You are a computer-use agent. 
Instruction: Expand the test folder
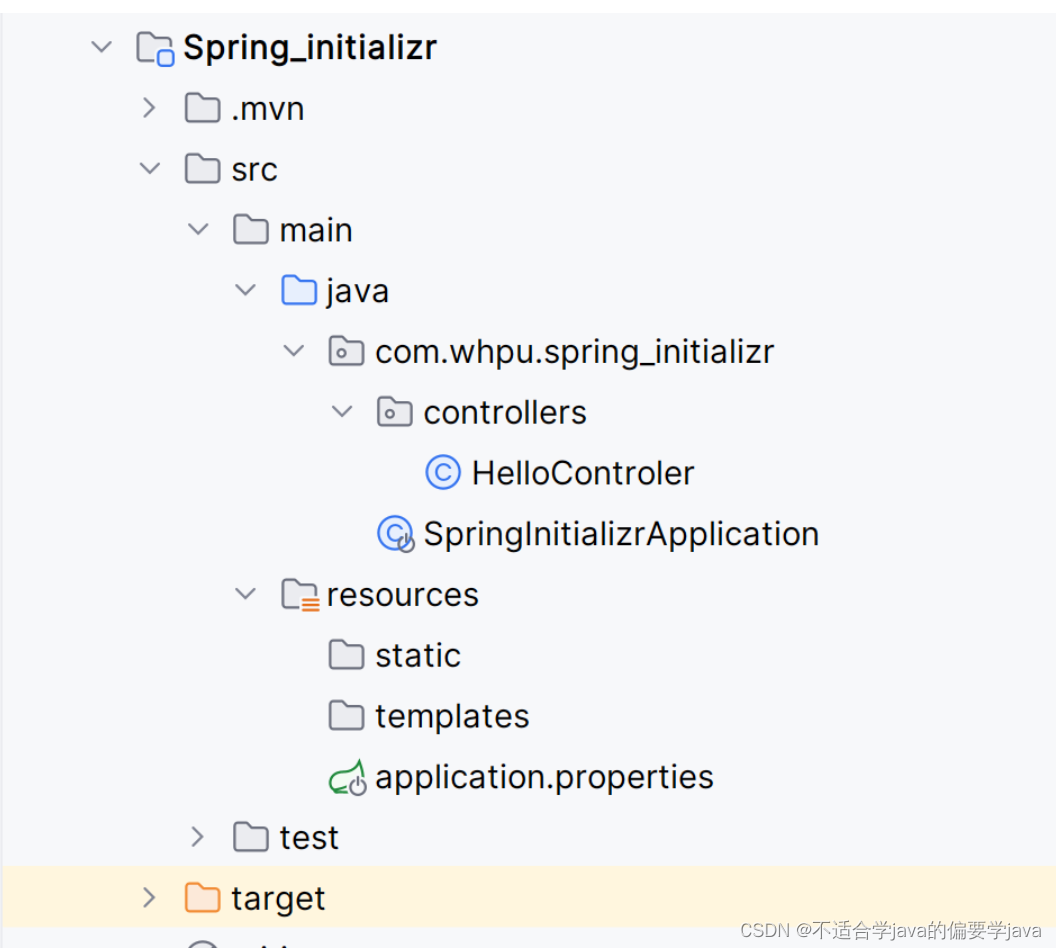[x=197, y=837]
